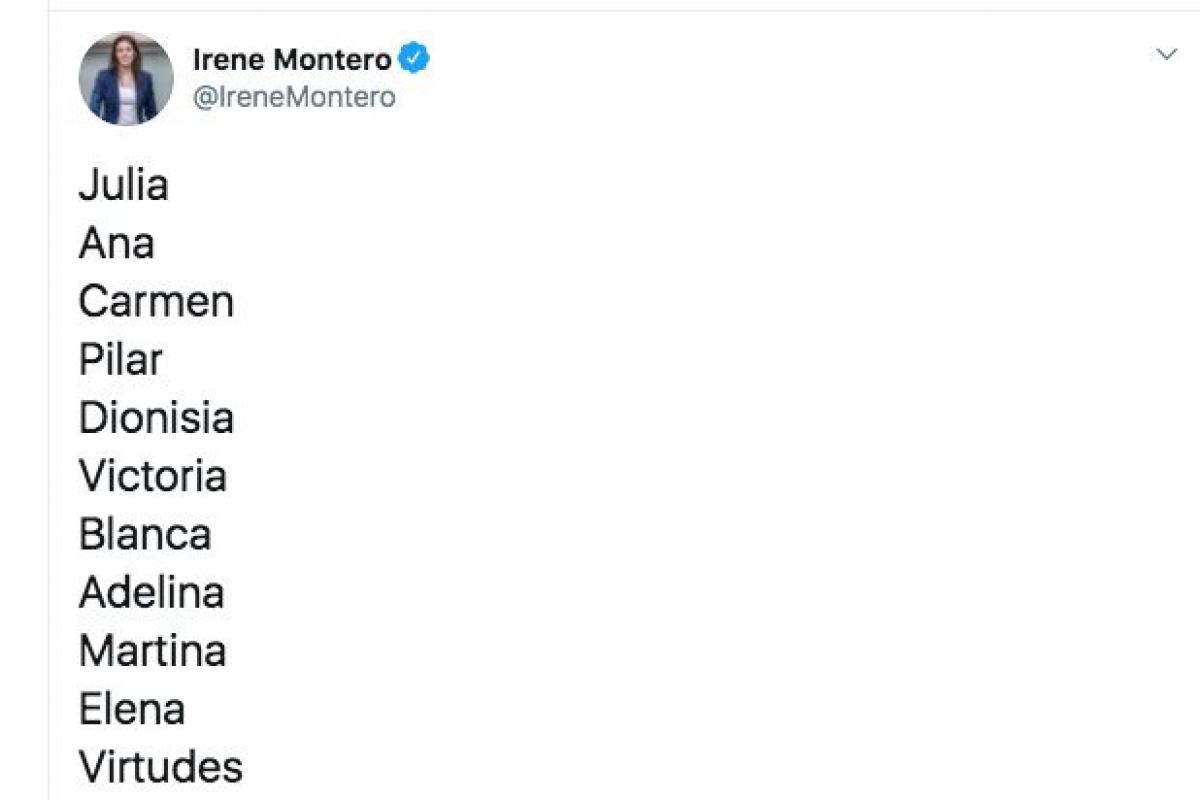Image resolution: width=1200 pixels, height=800 pixels.
Task: Click the display name Irene Montero
Action: [x=291, y=60]
